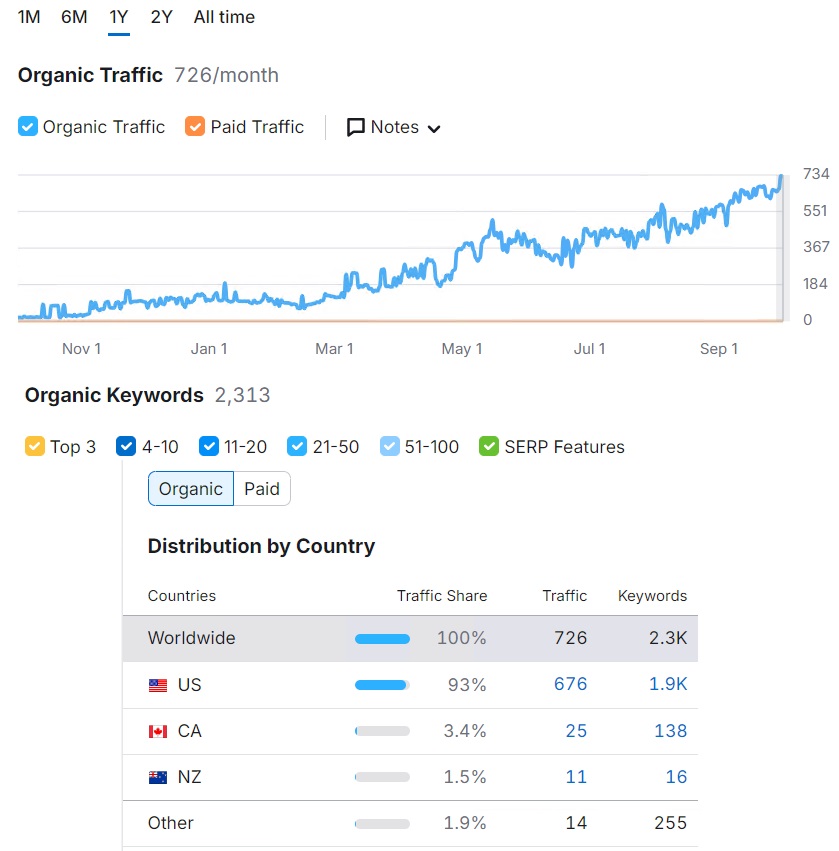Switch to the 6M time range
Image resolution: width=839 pixels, height=851 pixels.
[x=74, y=17]
